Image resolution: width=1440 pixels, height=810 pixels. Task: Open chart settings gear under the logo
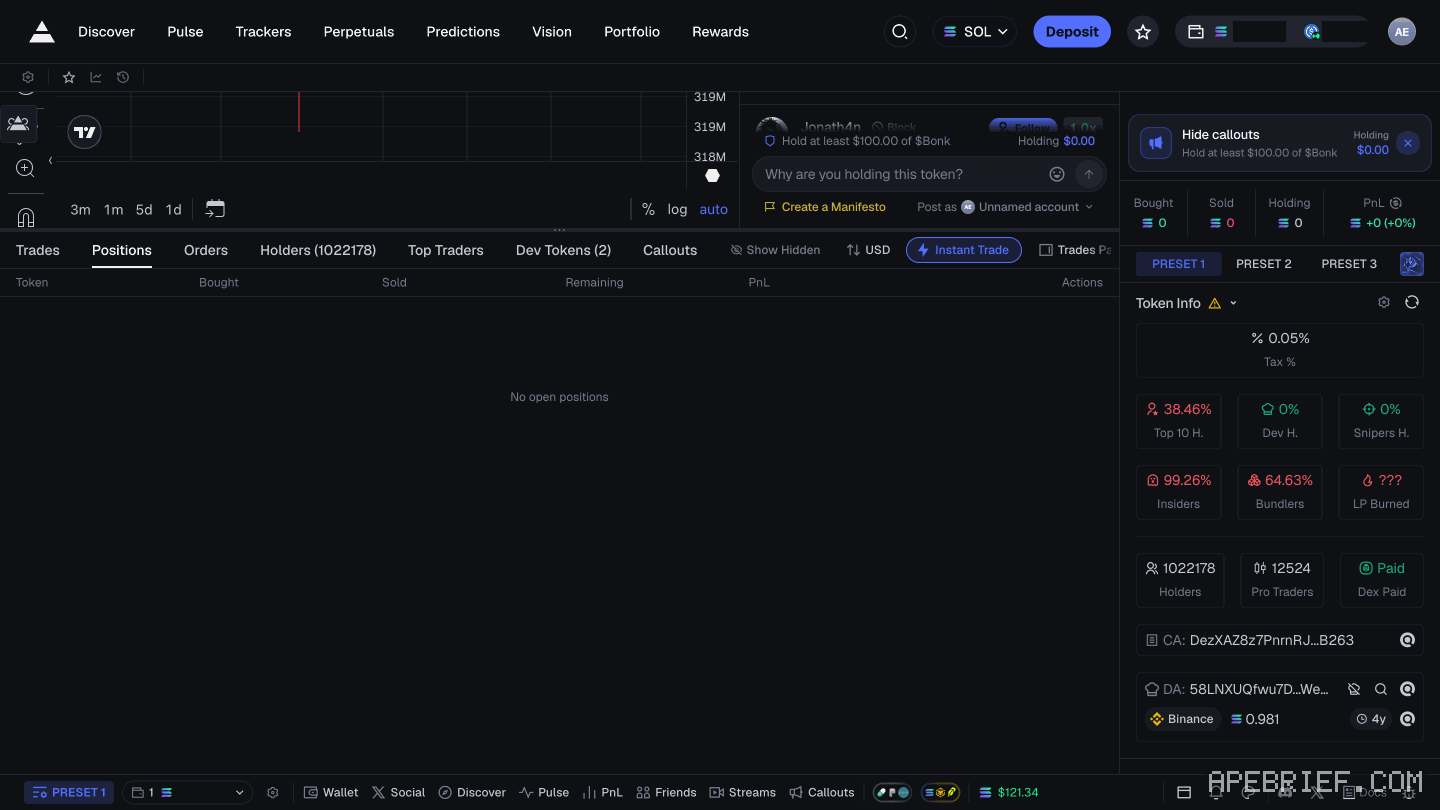(x=28, y=77)
